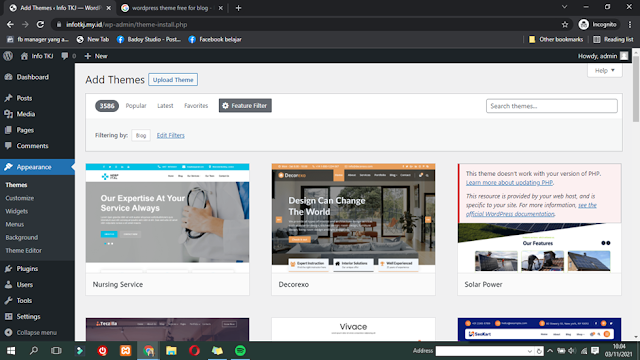Open a new browser tab

pyautogui.click(x=238, y=8)
